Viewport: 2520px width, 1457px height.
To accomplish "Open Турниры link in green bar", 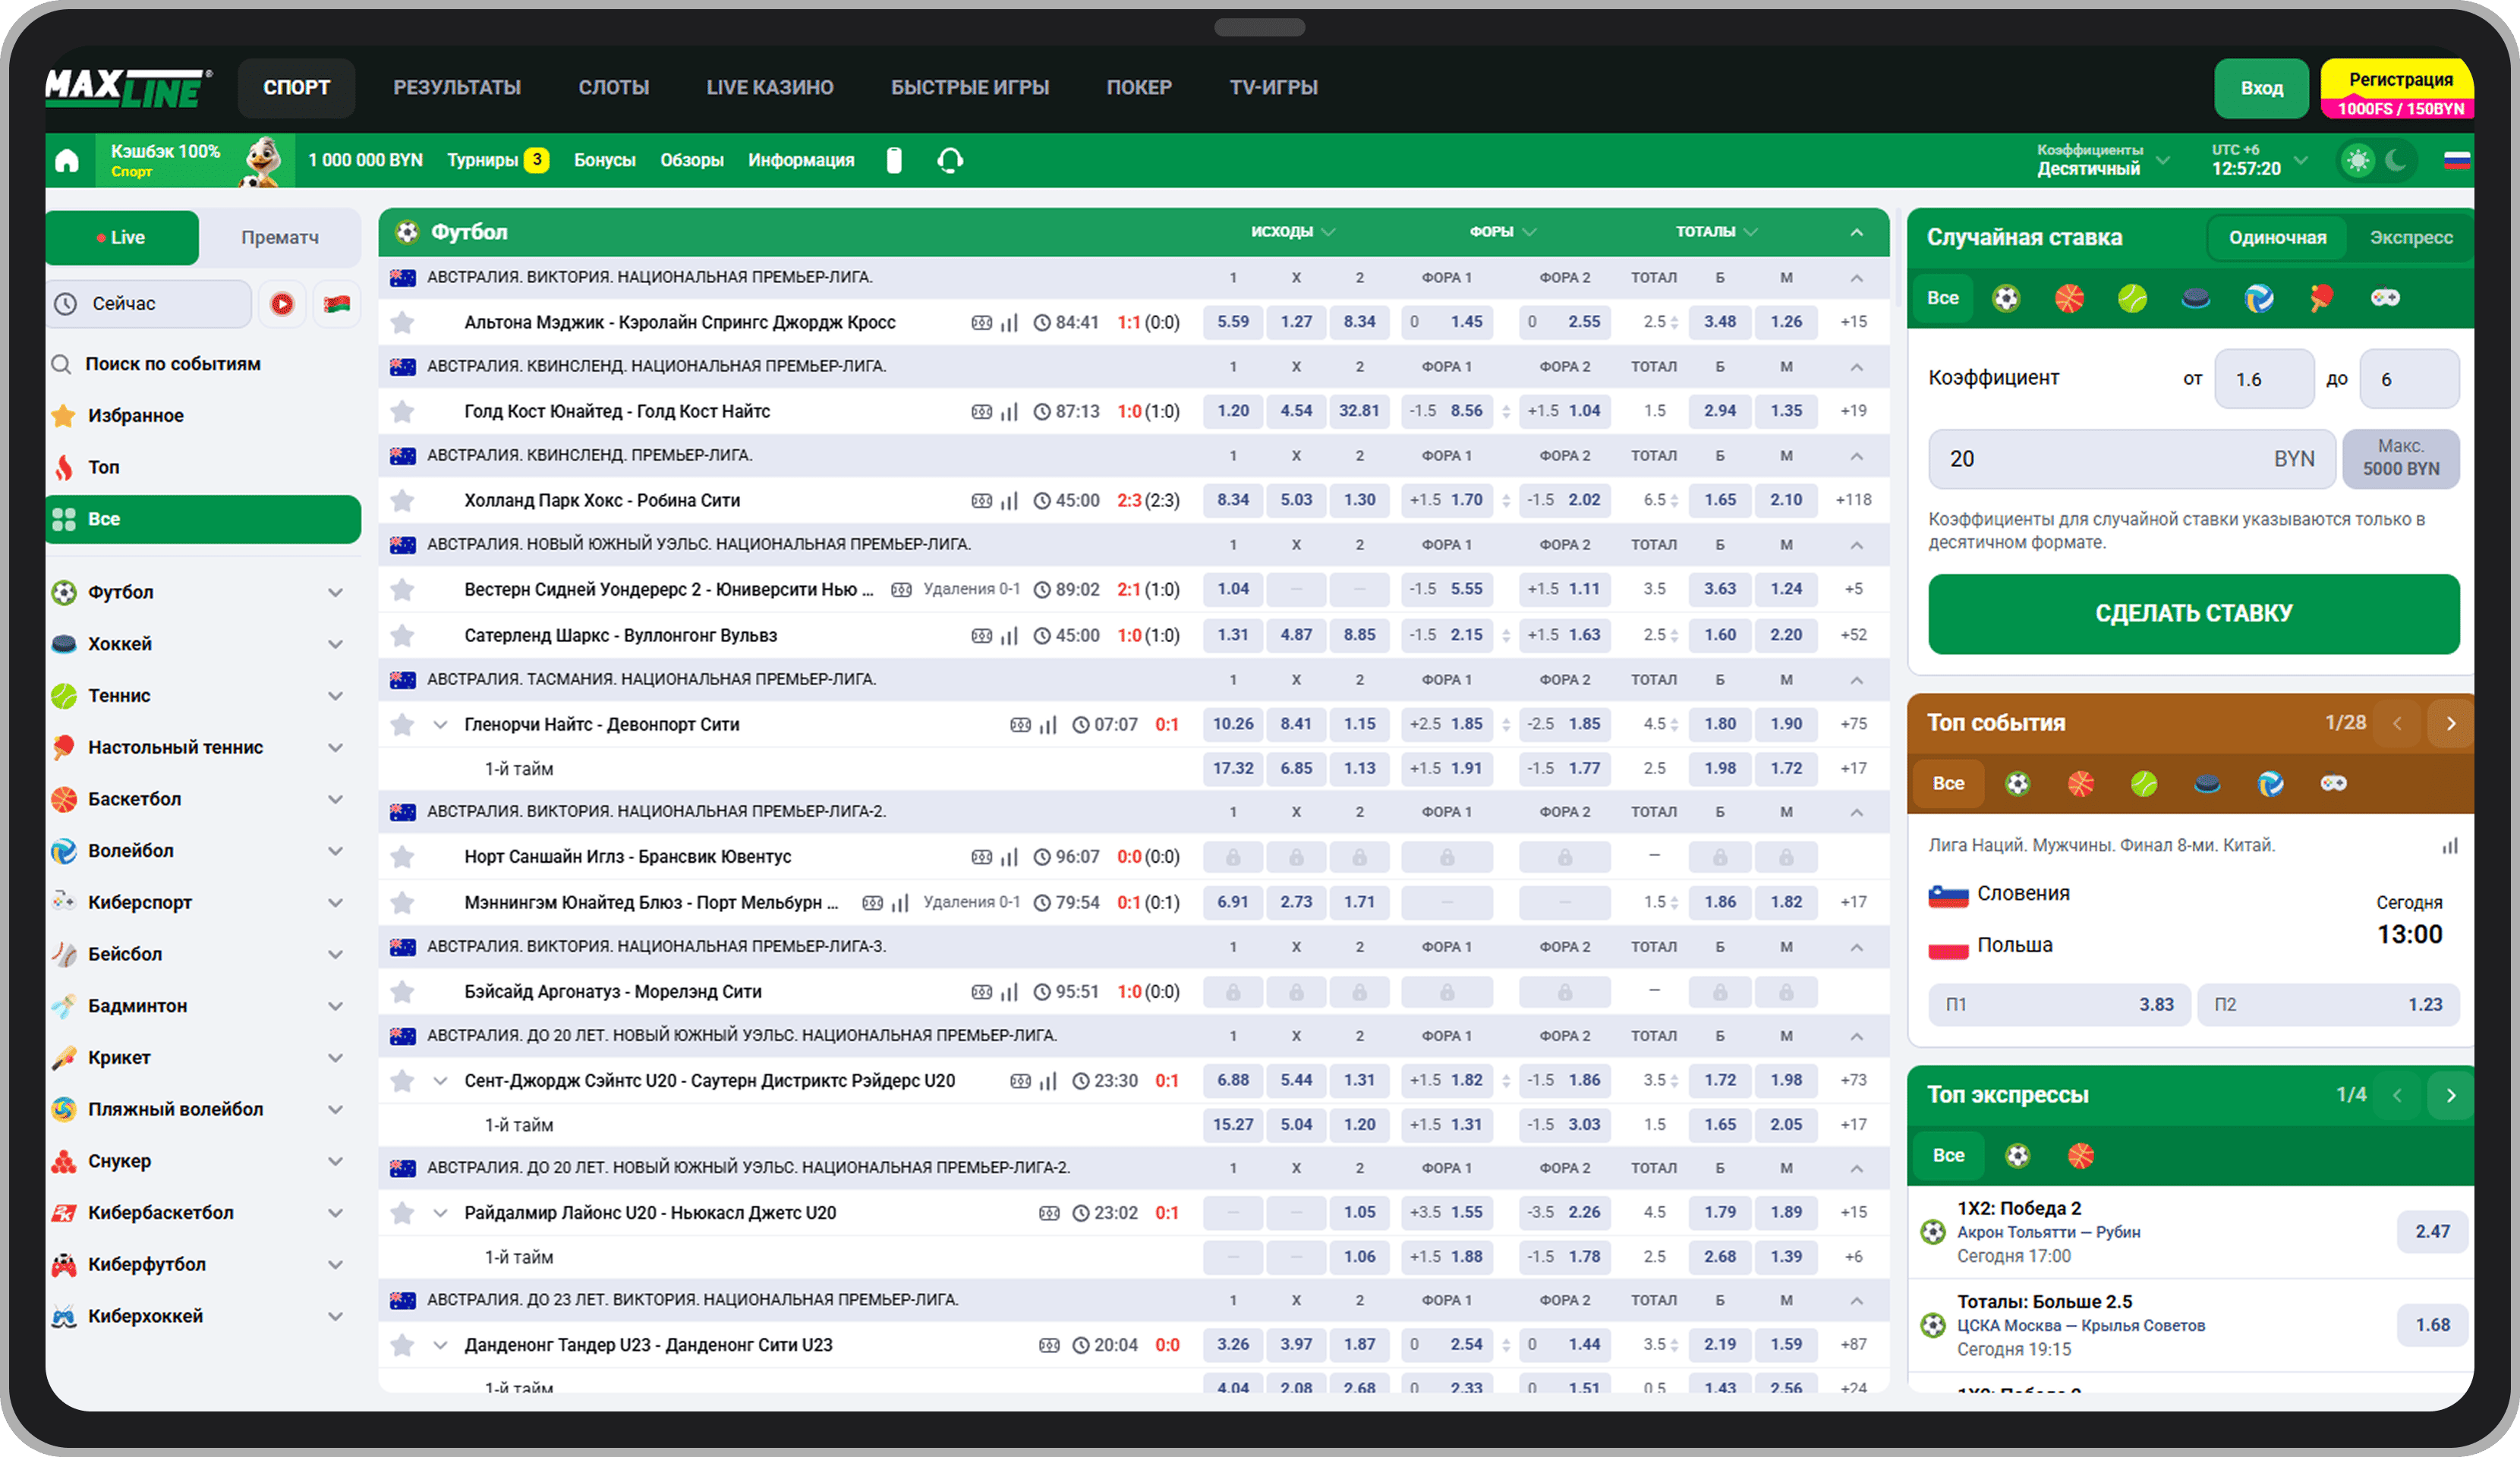I will click(x=497, y=160).
